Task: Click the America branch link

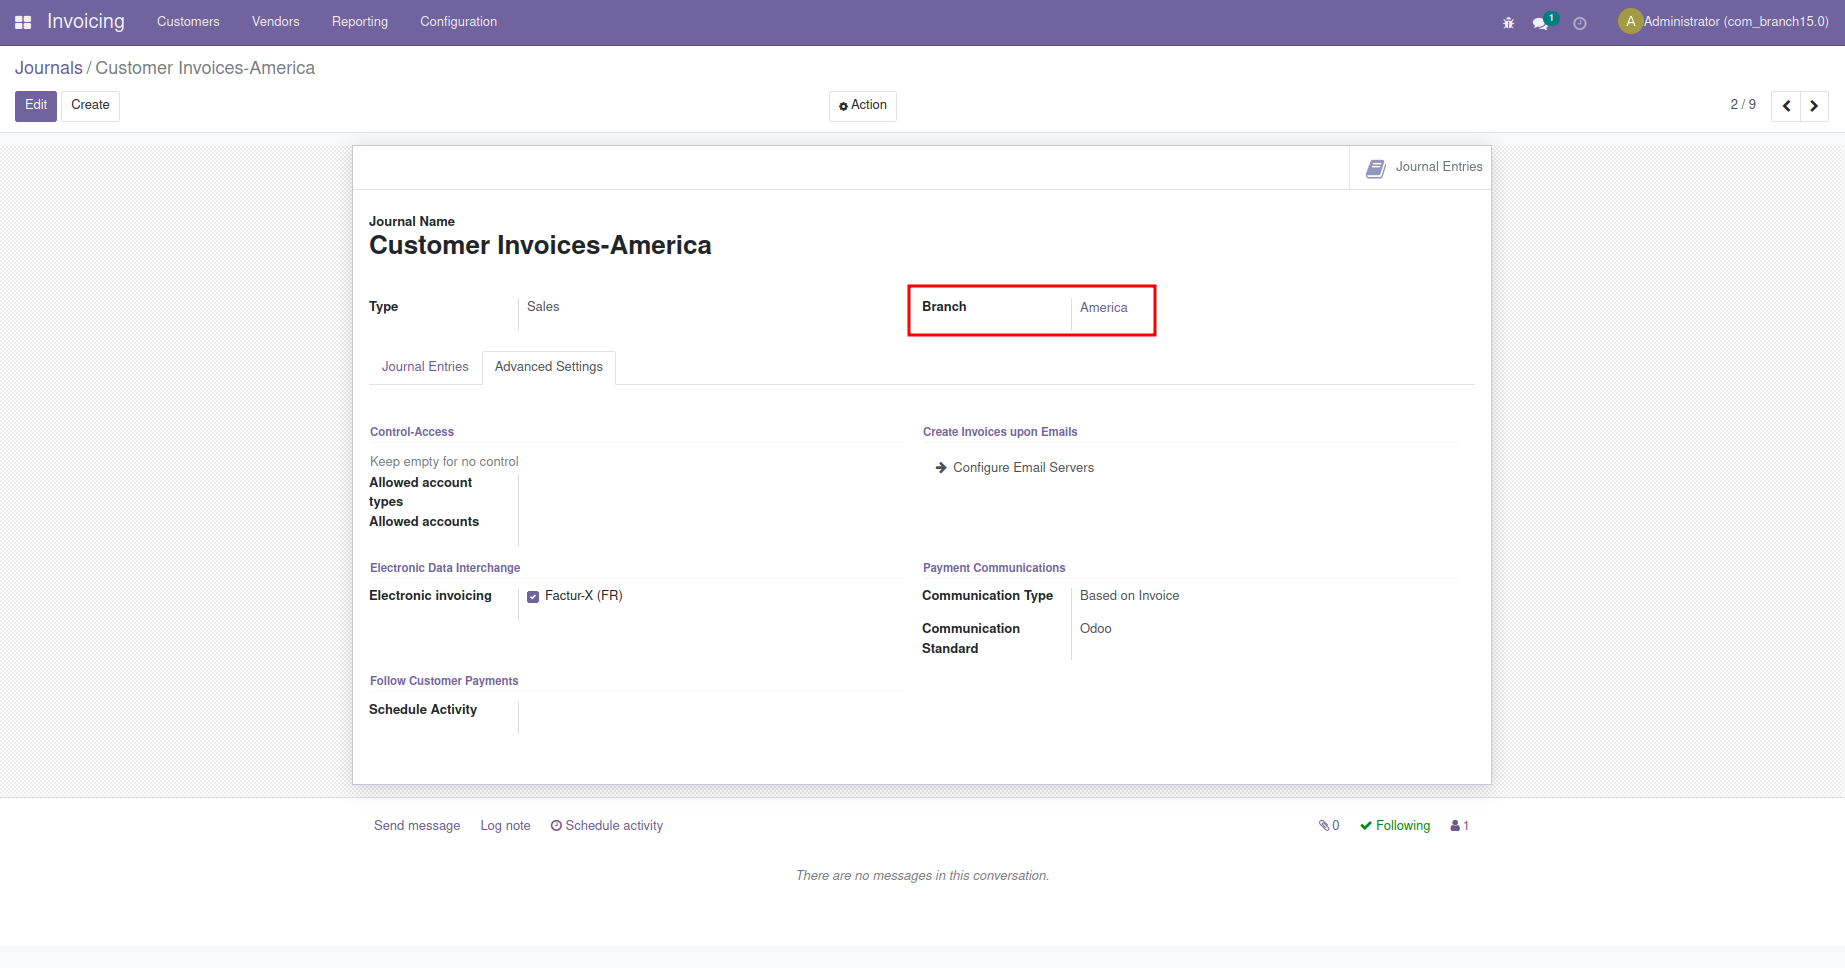Action: coord(1103,308)
